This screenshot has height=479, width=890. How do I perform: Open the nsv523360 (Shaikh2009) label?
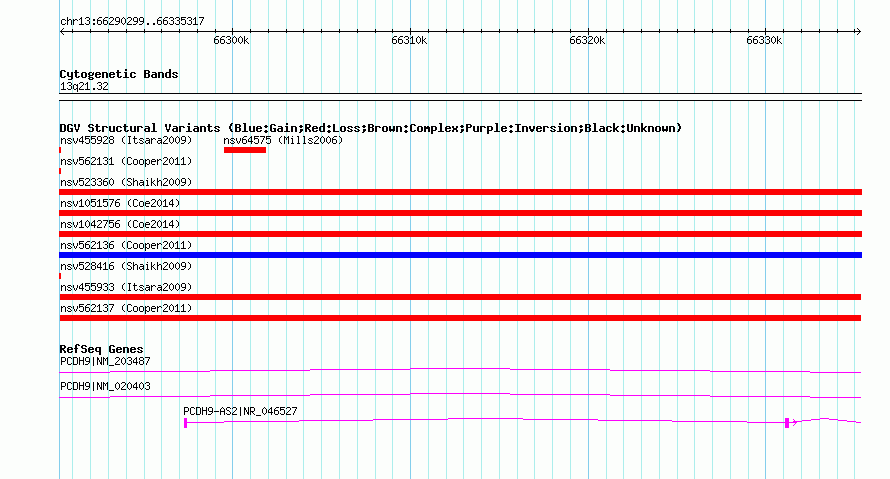126,182
